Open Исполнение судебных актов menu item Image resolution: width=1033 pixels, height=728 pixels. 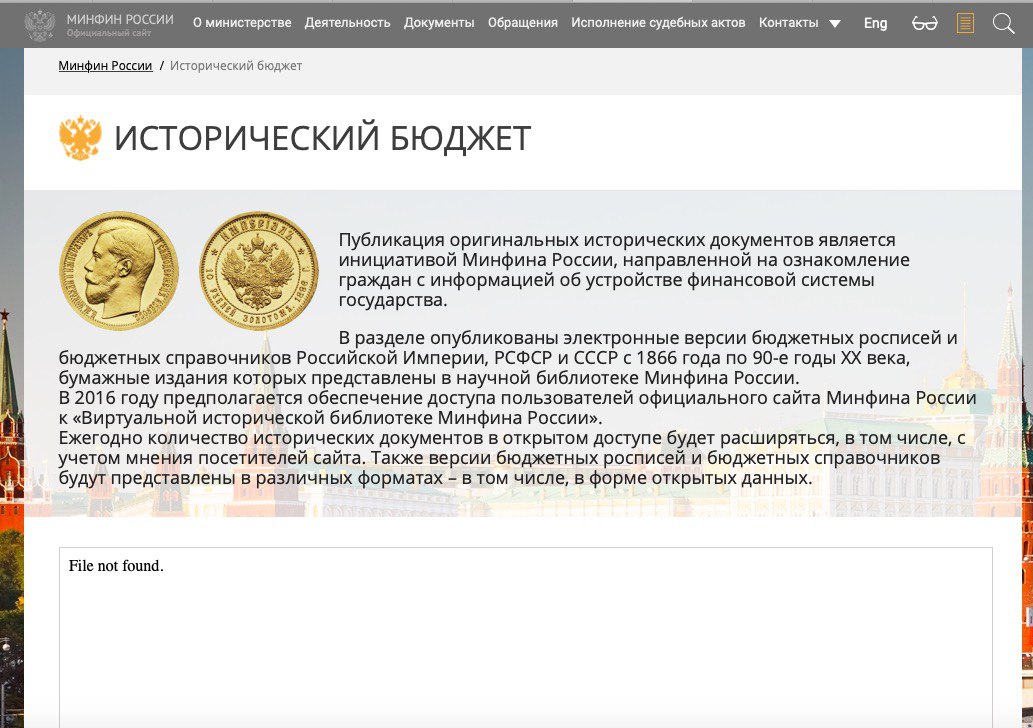click(658, 22)
